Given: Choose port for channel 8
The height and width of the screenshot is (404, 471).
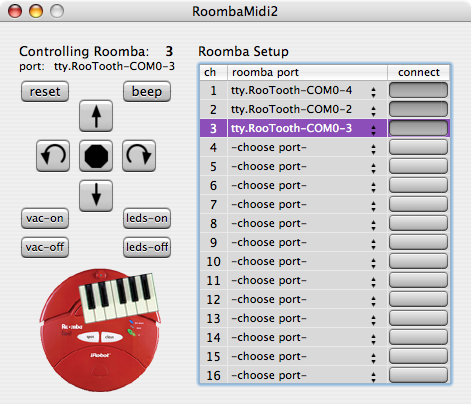Looking at the screenshot, I should click(307, 223).
